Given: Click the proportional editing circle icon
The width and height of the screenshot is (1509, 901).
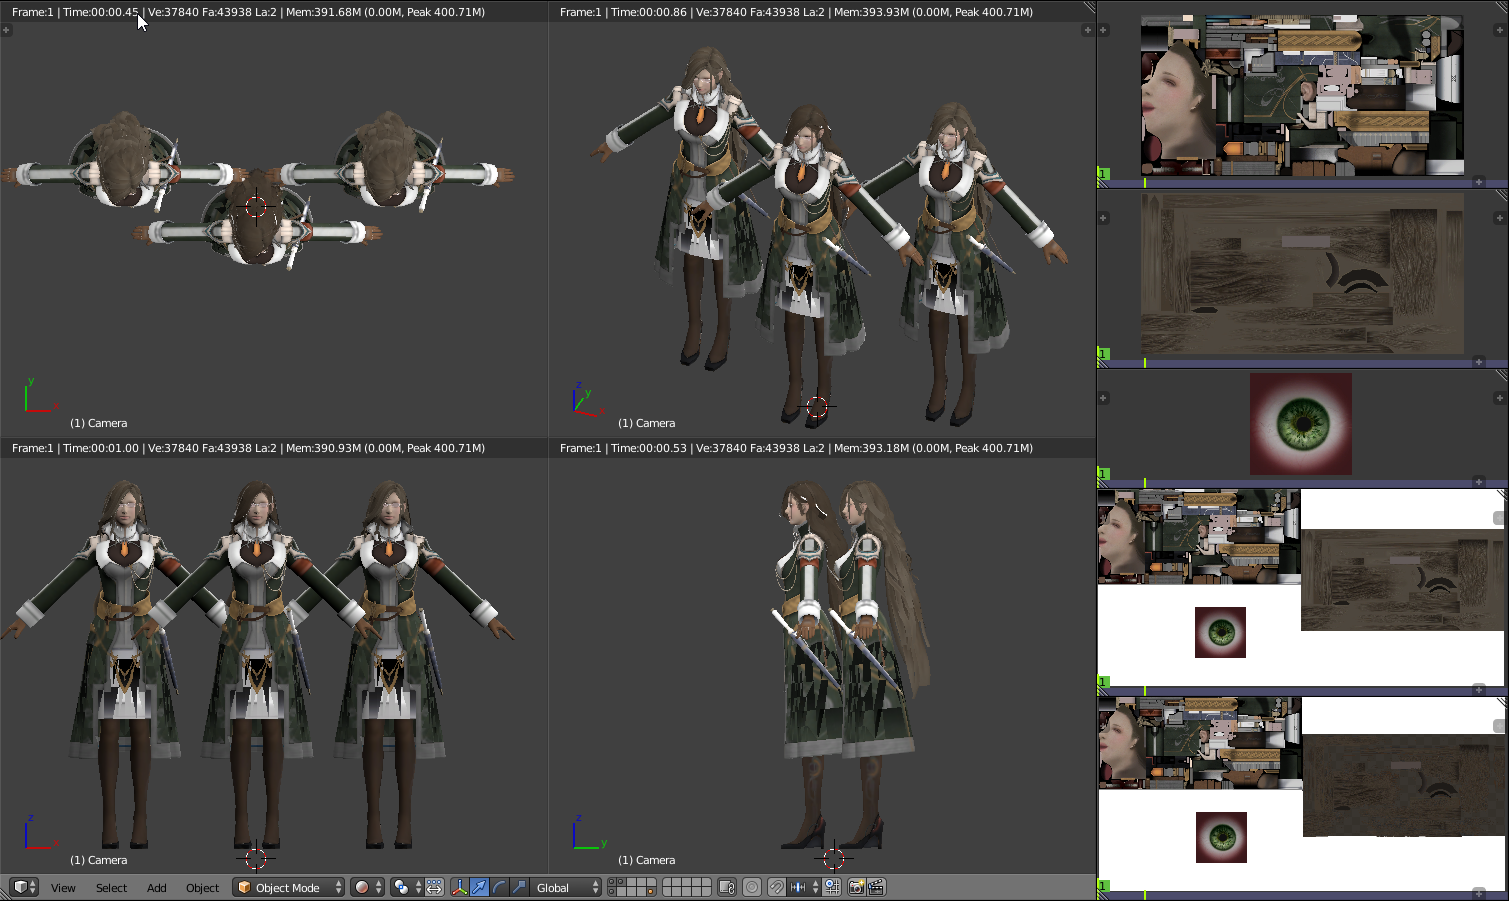Looking at the screenshot, I should 752,888.
